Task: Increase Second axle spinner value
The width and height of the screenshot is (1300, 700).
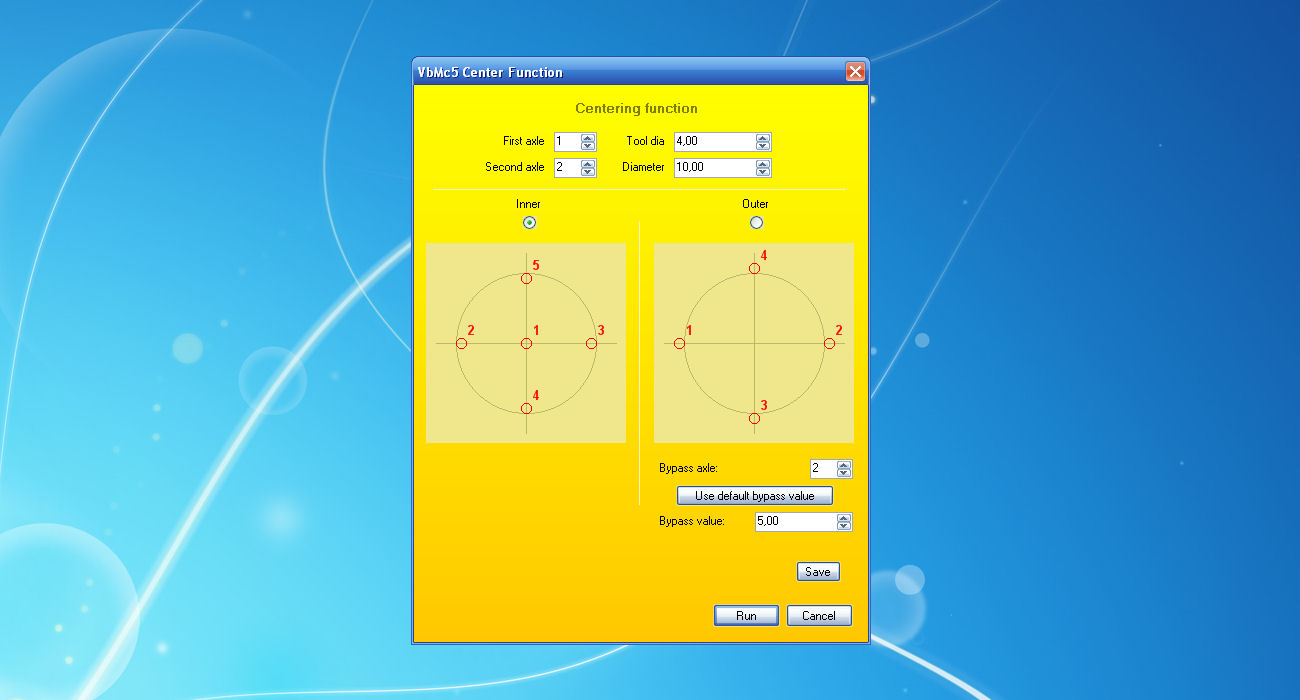Action: (588, 163)
